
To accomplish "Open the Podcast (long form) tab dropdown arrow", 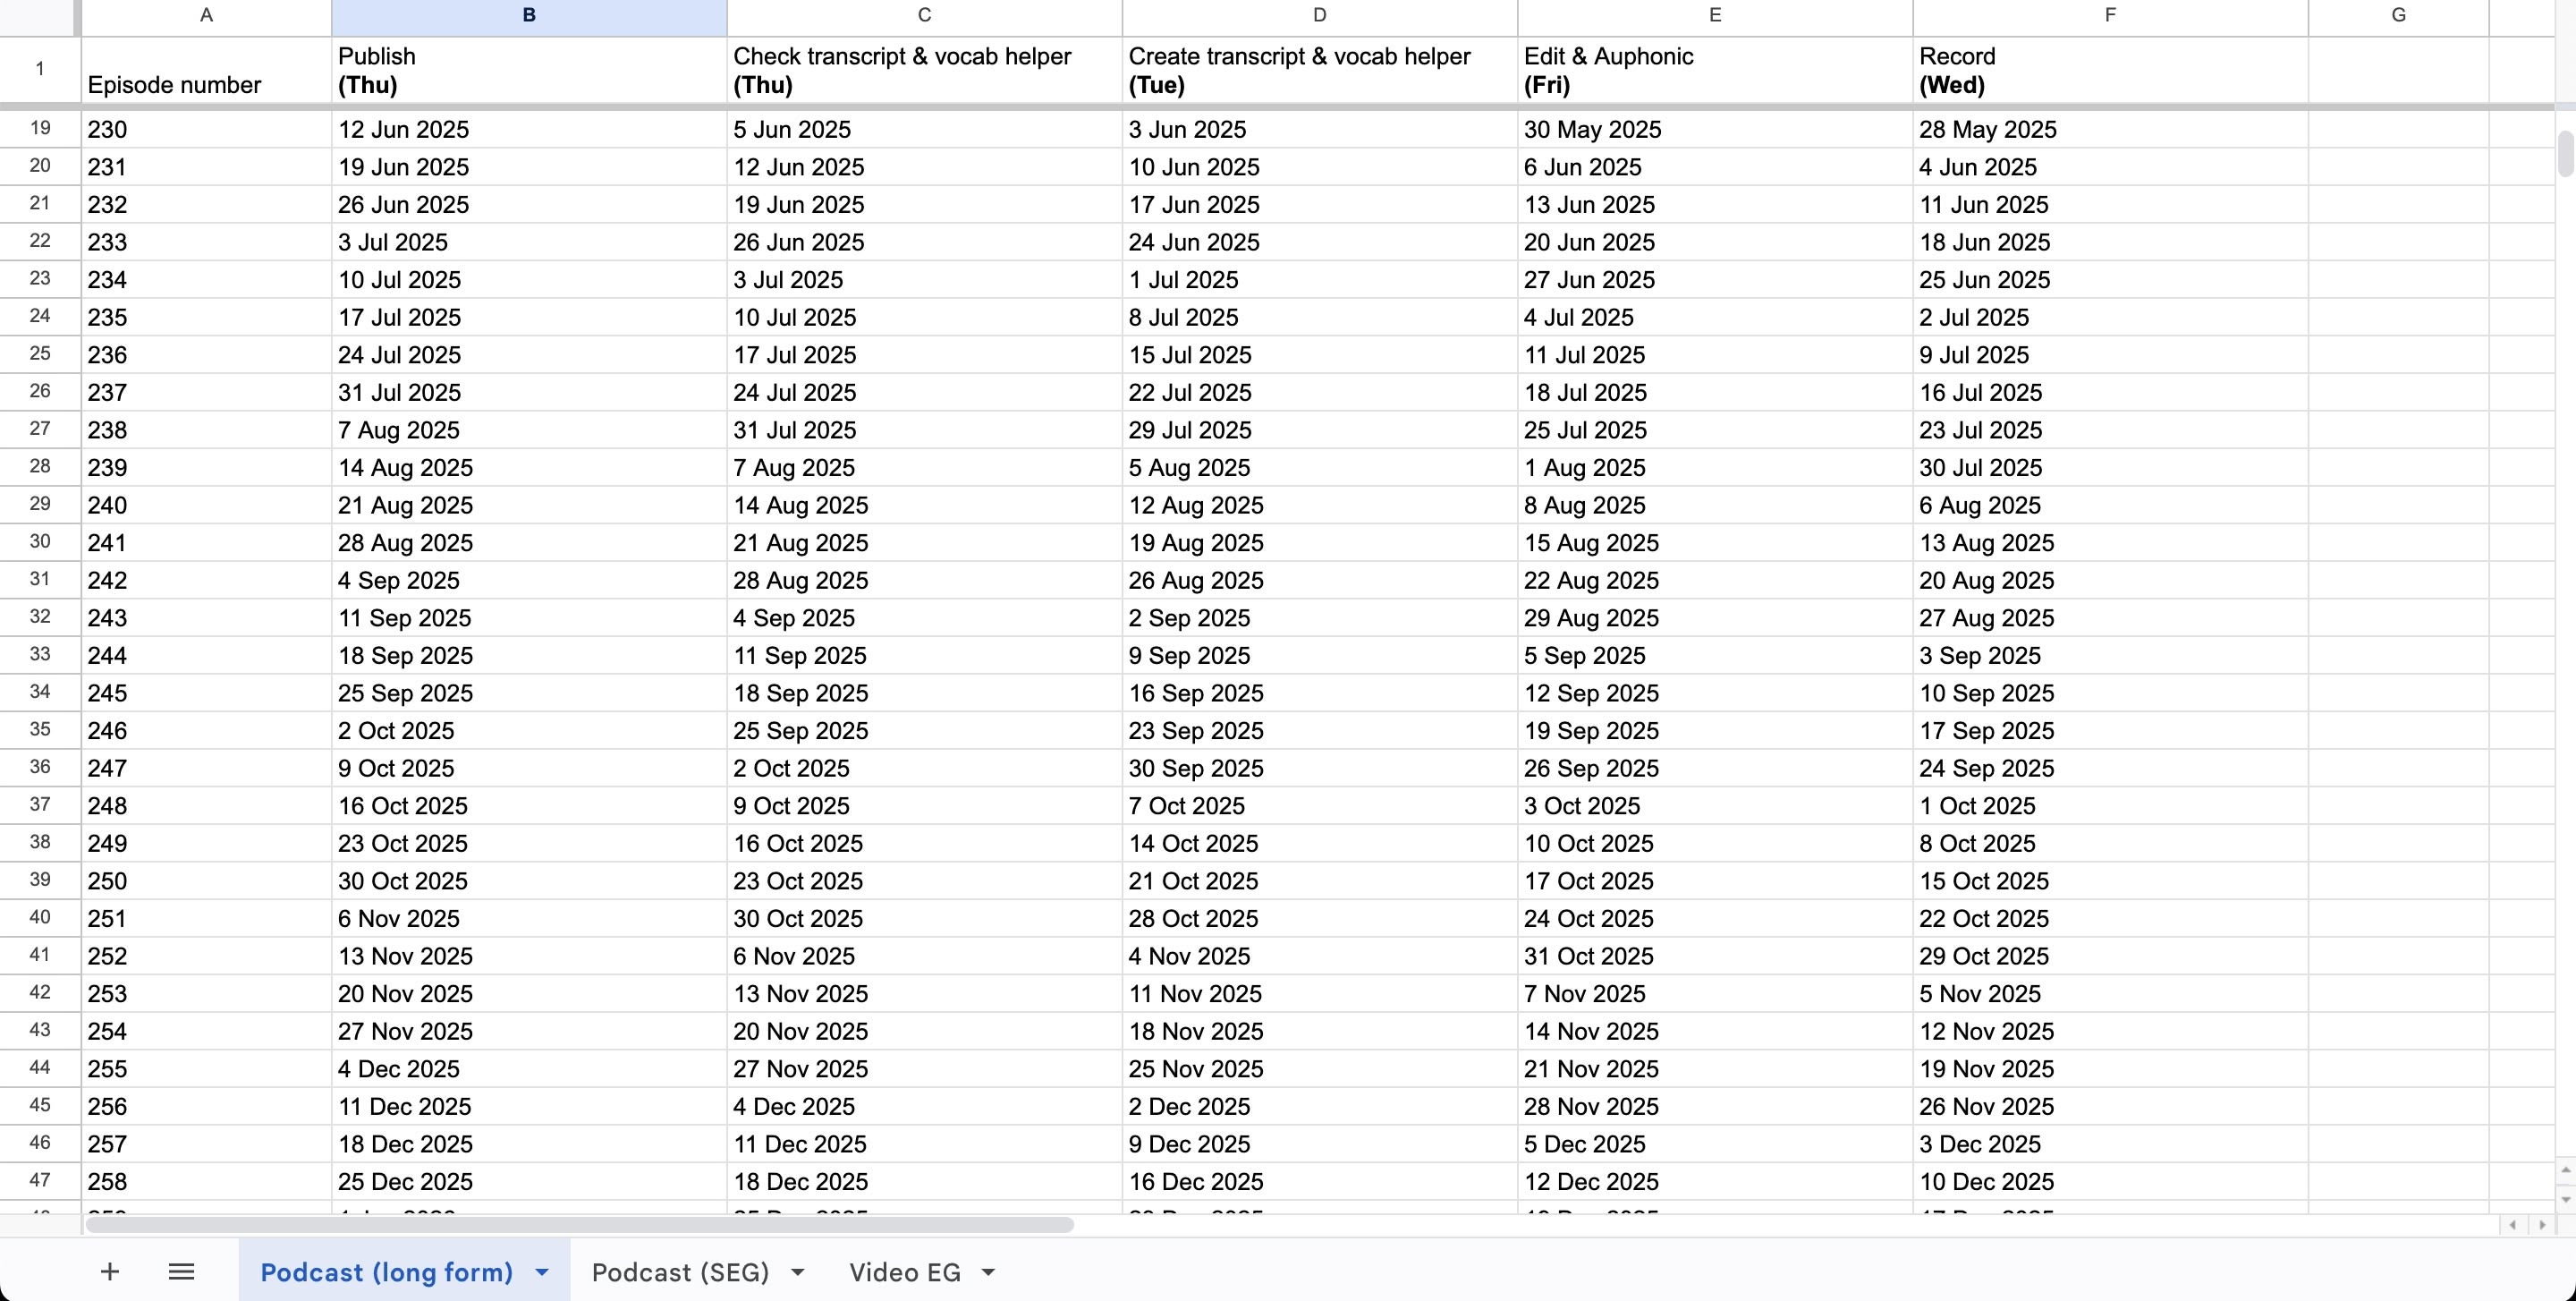I will click(542, 1272).
